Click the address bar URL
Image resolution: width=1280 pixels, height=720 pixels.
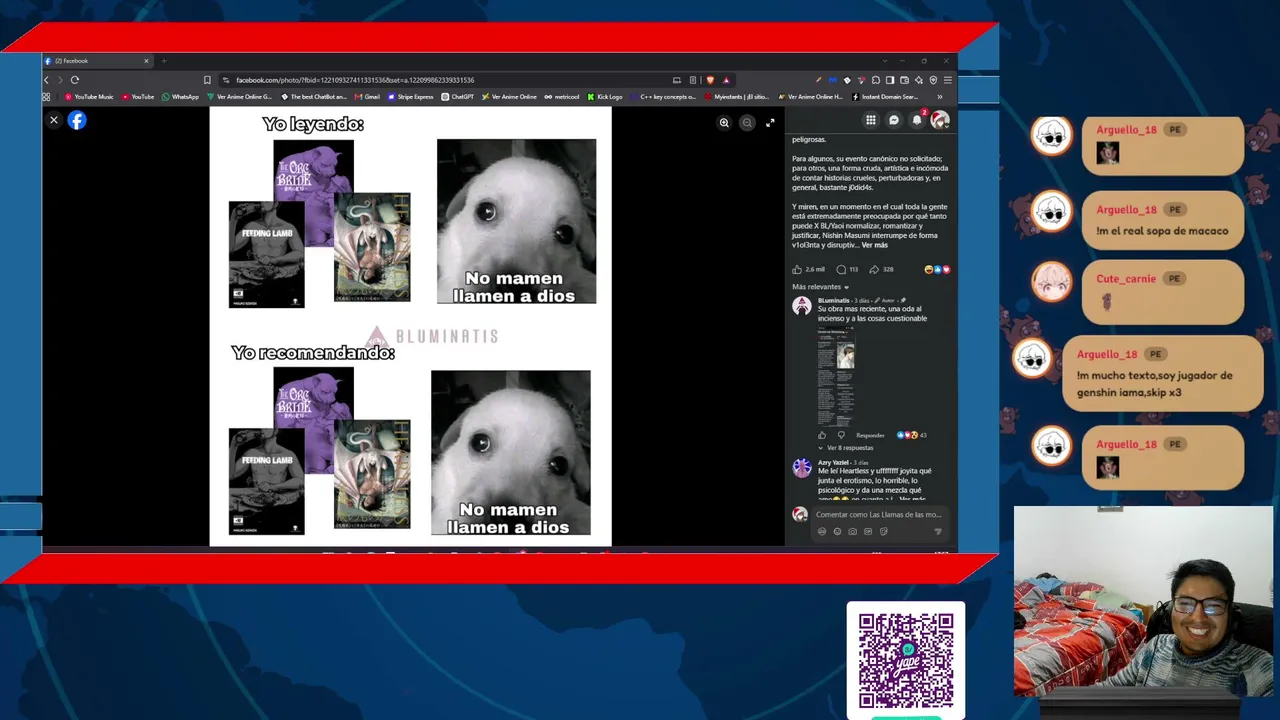[x=355, y=80]
